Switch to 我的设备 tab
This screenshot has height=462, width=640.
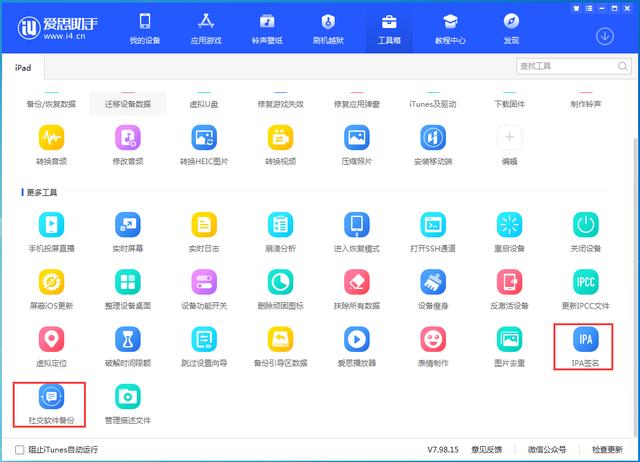point(145,29)
